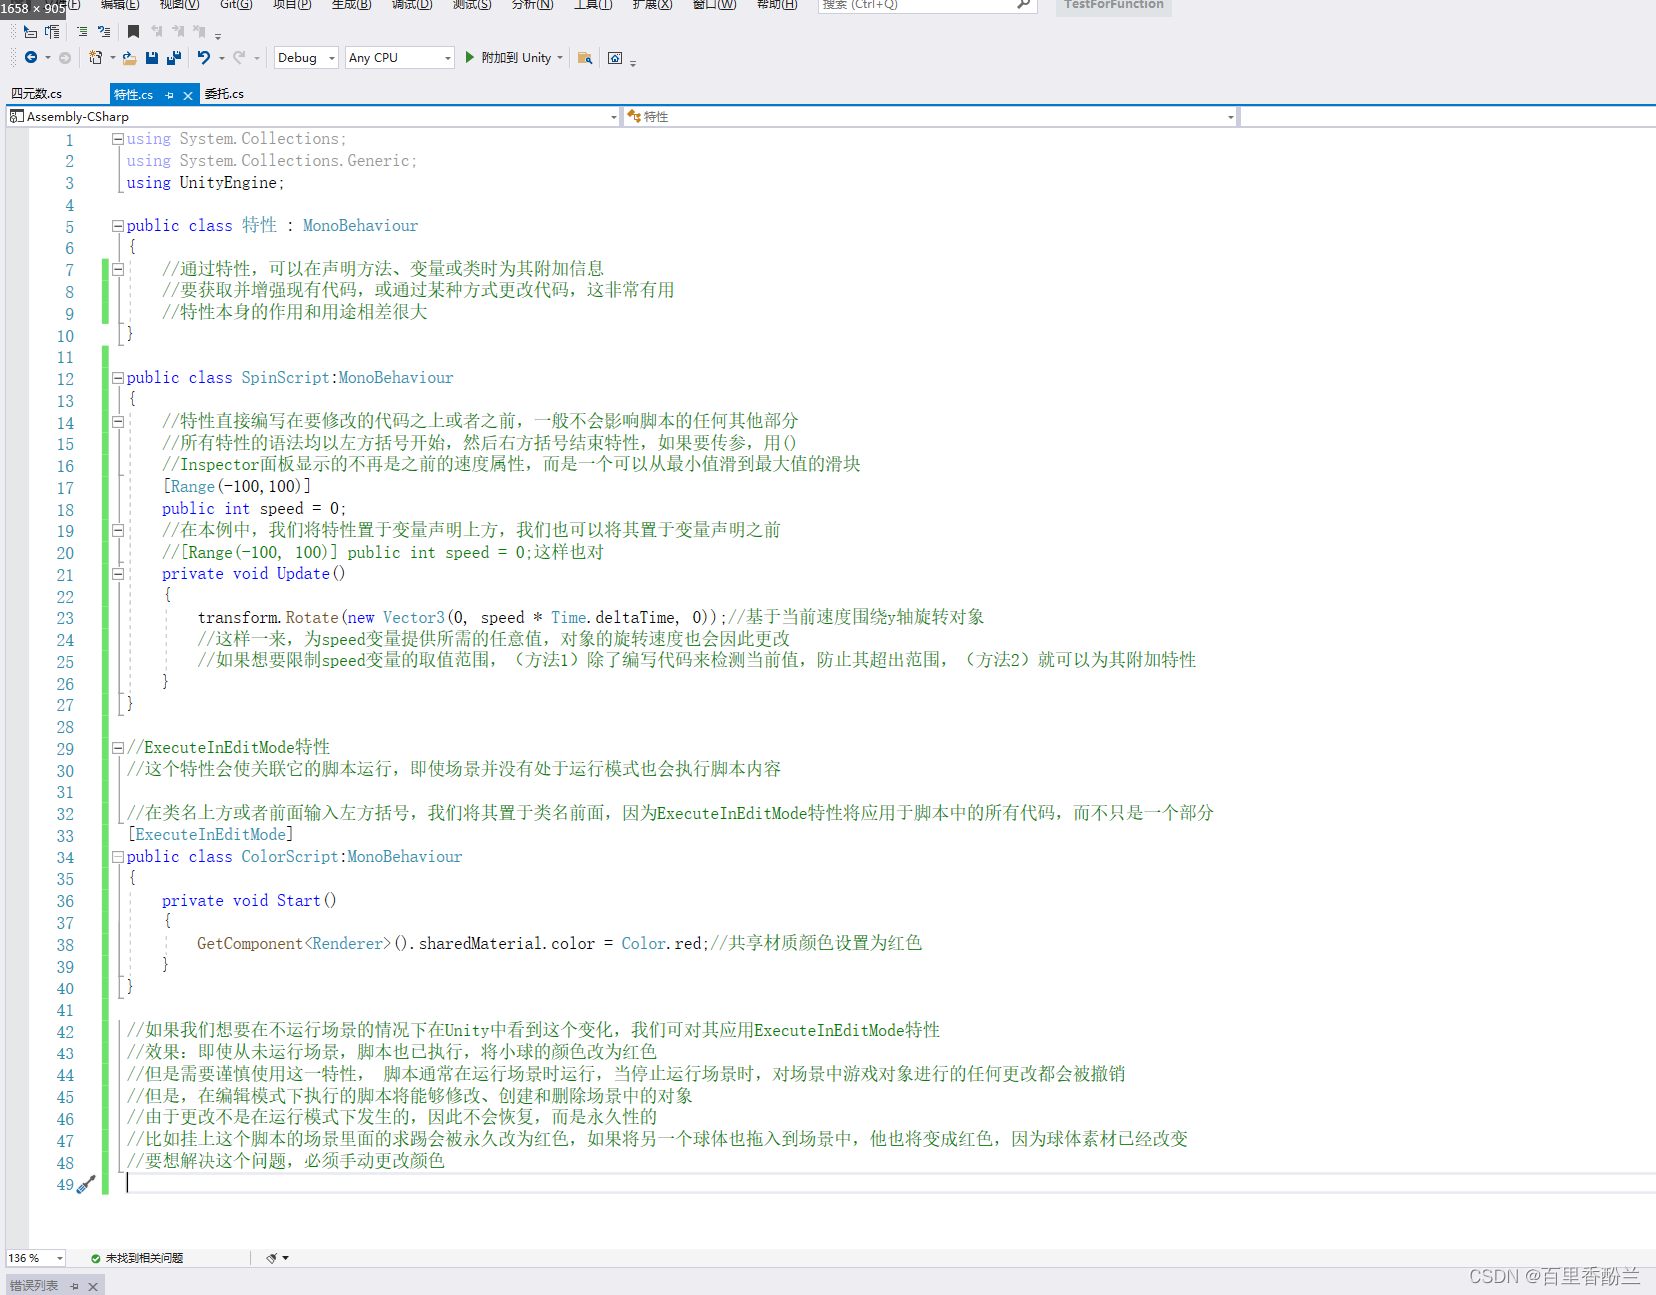Click the green start arrow icon
The height and width of the screenshot is (1295, 1656).
470,57
